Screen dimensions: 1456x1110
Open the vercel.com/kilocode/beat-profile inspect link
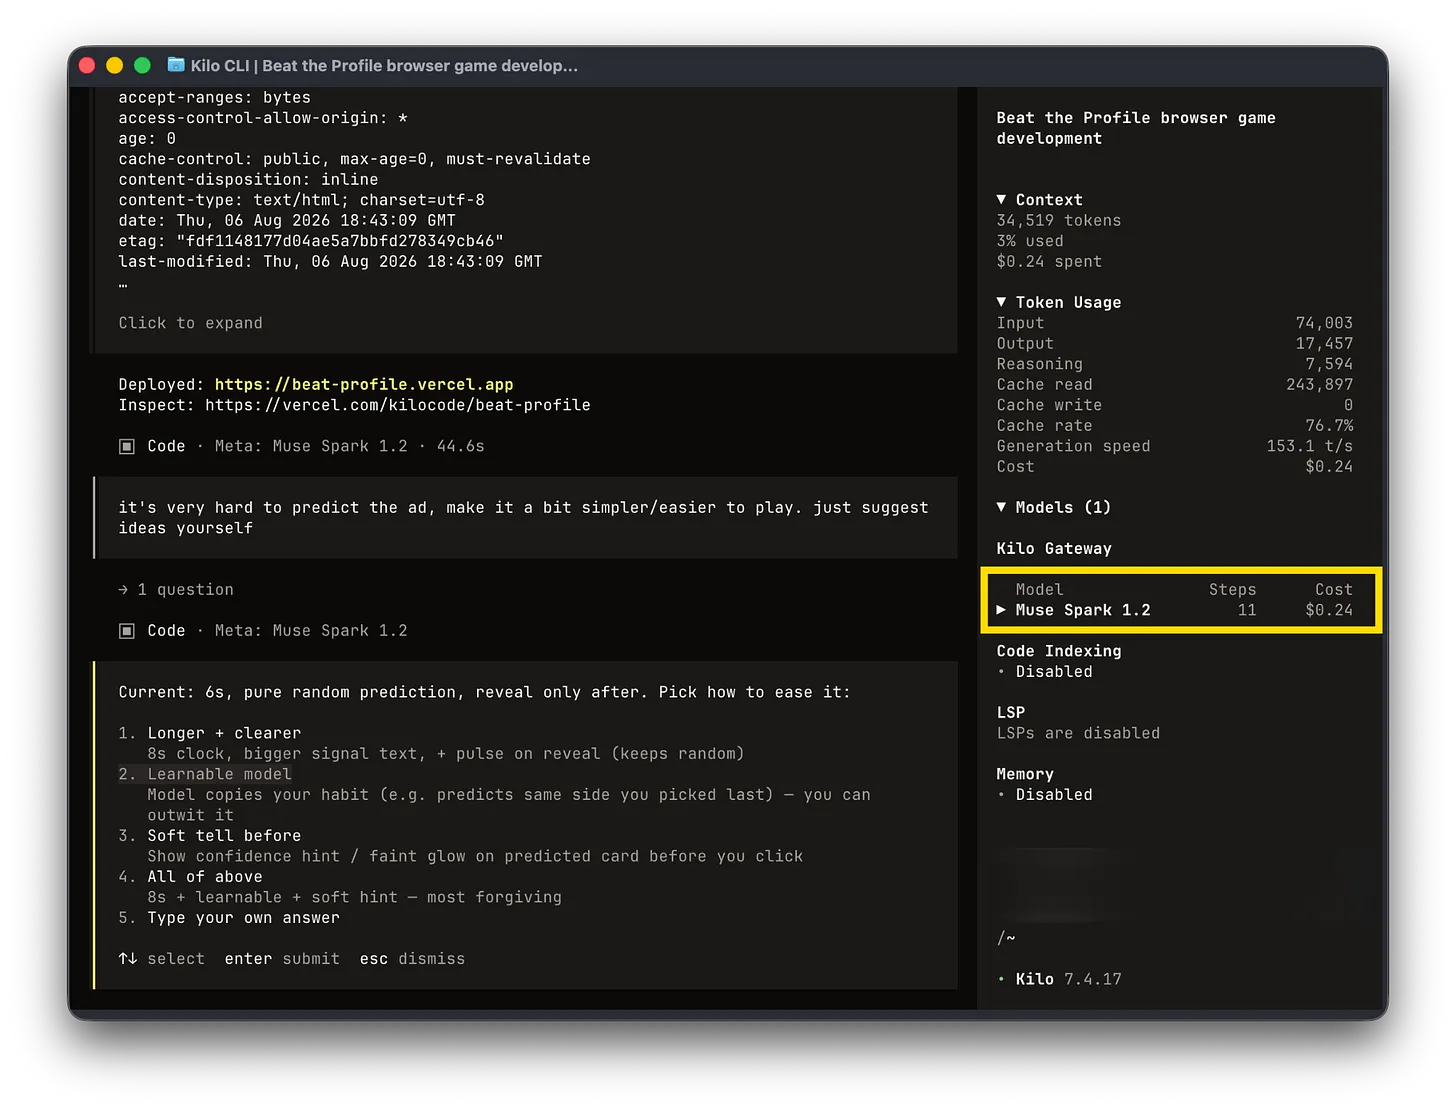(398, 405)
